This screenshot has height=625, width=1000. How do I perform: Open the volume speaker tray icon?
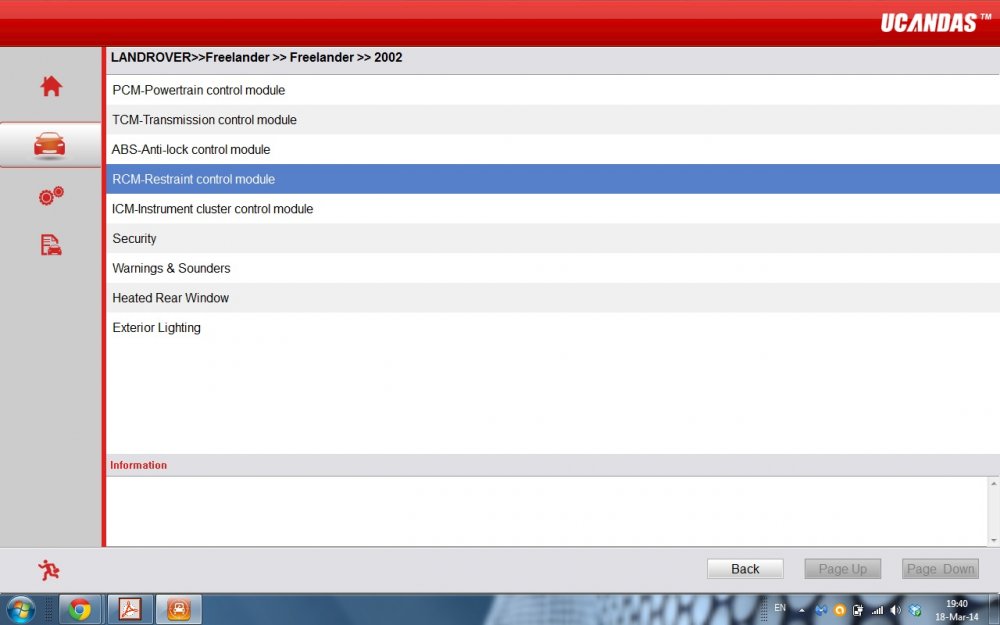[896, 610]
